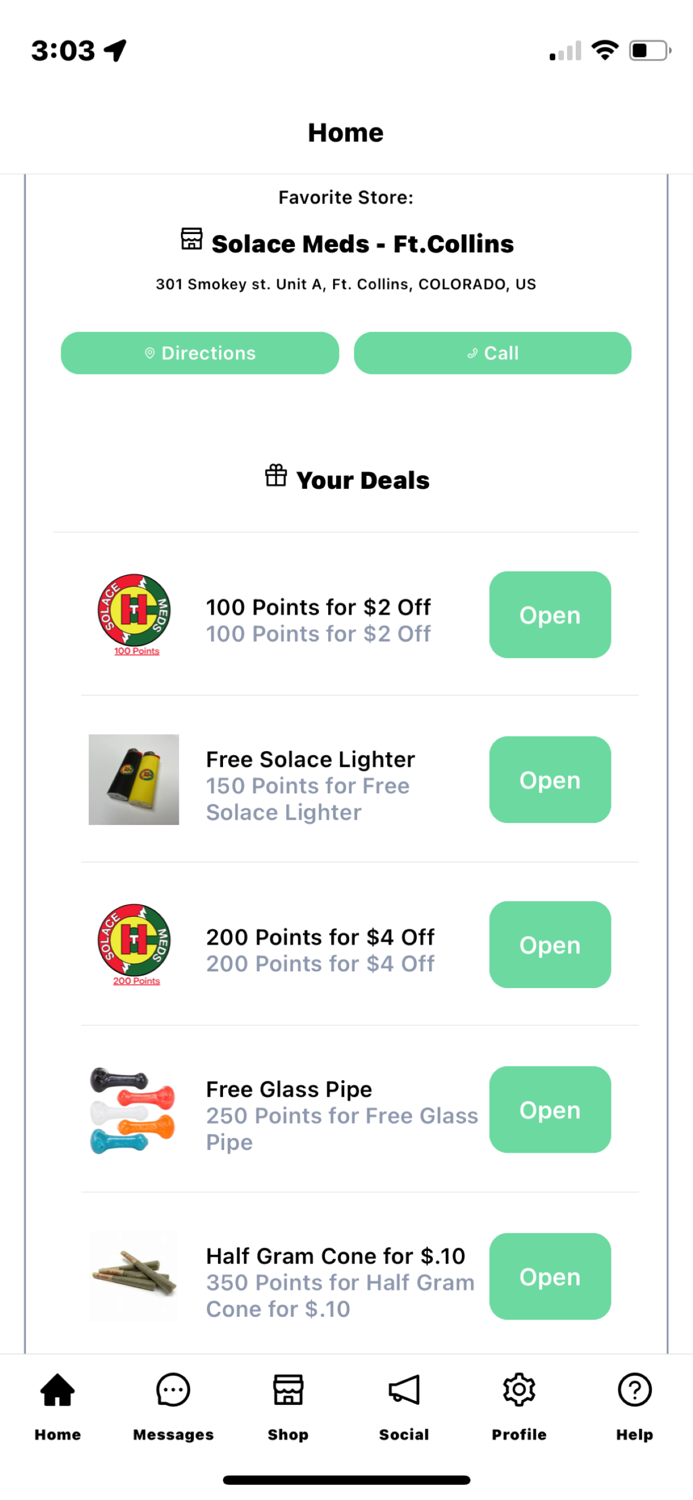Open the 200 Points for $4 Off deal

549,945
